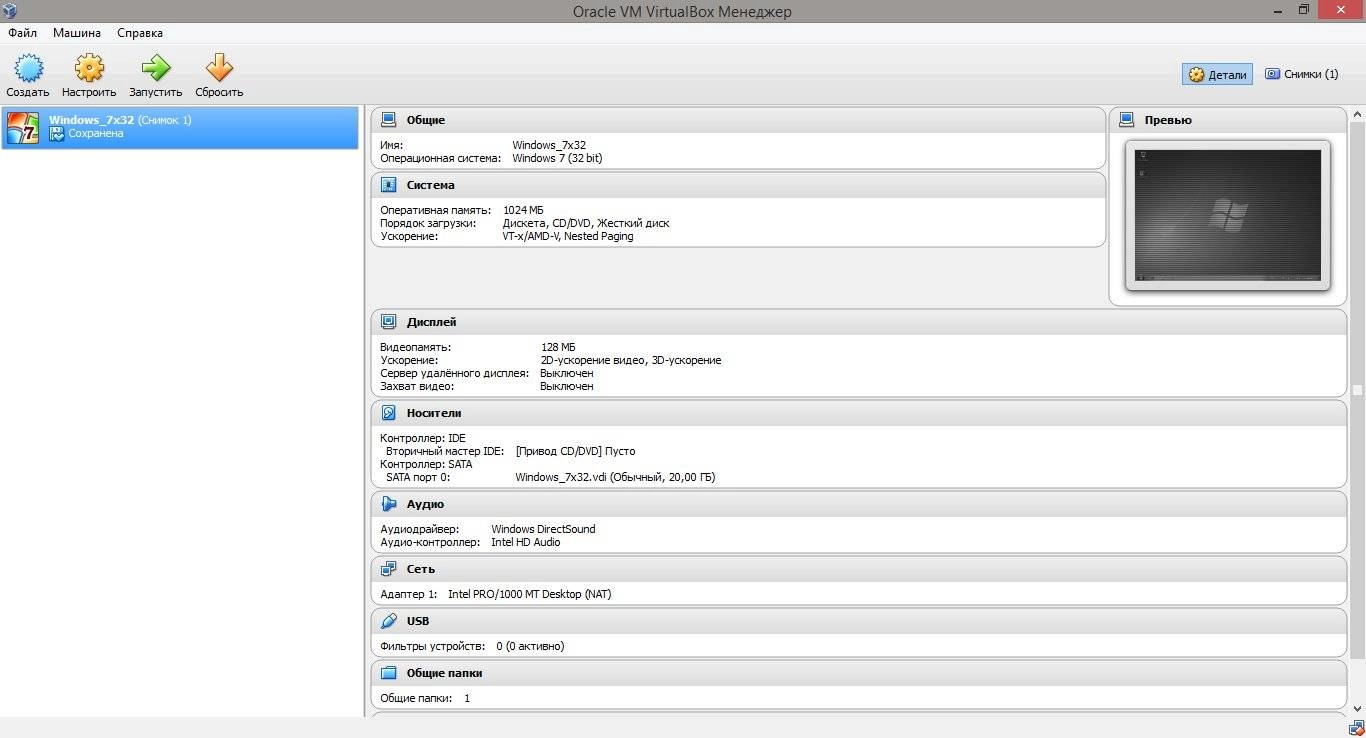Click the details pane vertical scrollbar
Viewport: 1366px width, 738px height.
point(1357,411)
